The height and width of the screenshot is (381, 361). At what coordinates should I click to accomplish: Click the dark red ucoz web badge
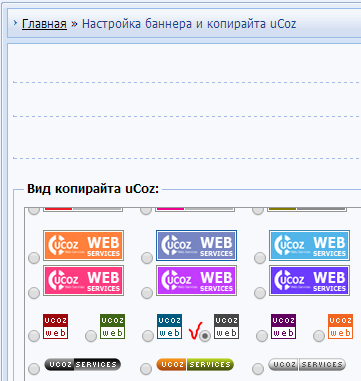click(x=55, y=326)
